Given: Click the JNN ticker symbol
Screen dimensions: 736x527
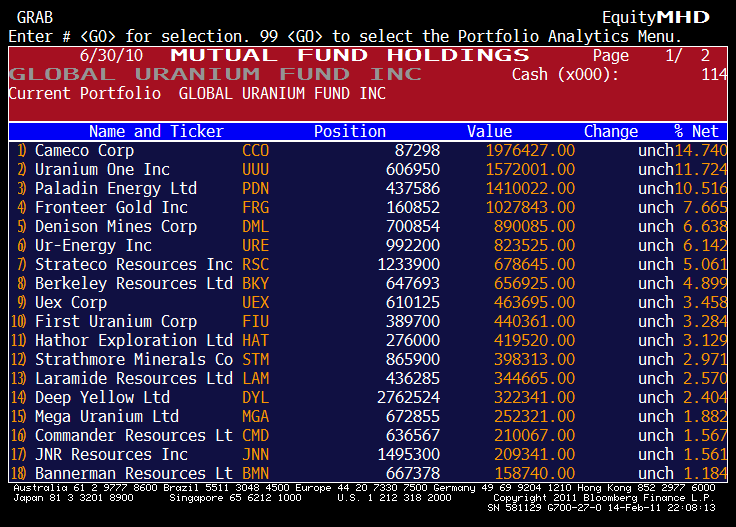Looking at the screenshot, I should 255,455.
